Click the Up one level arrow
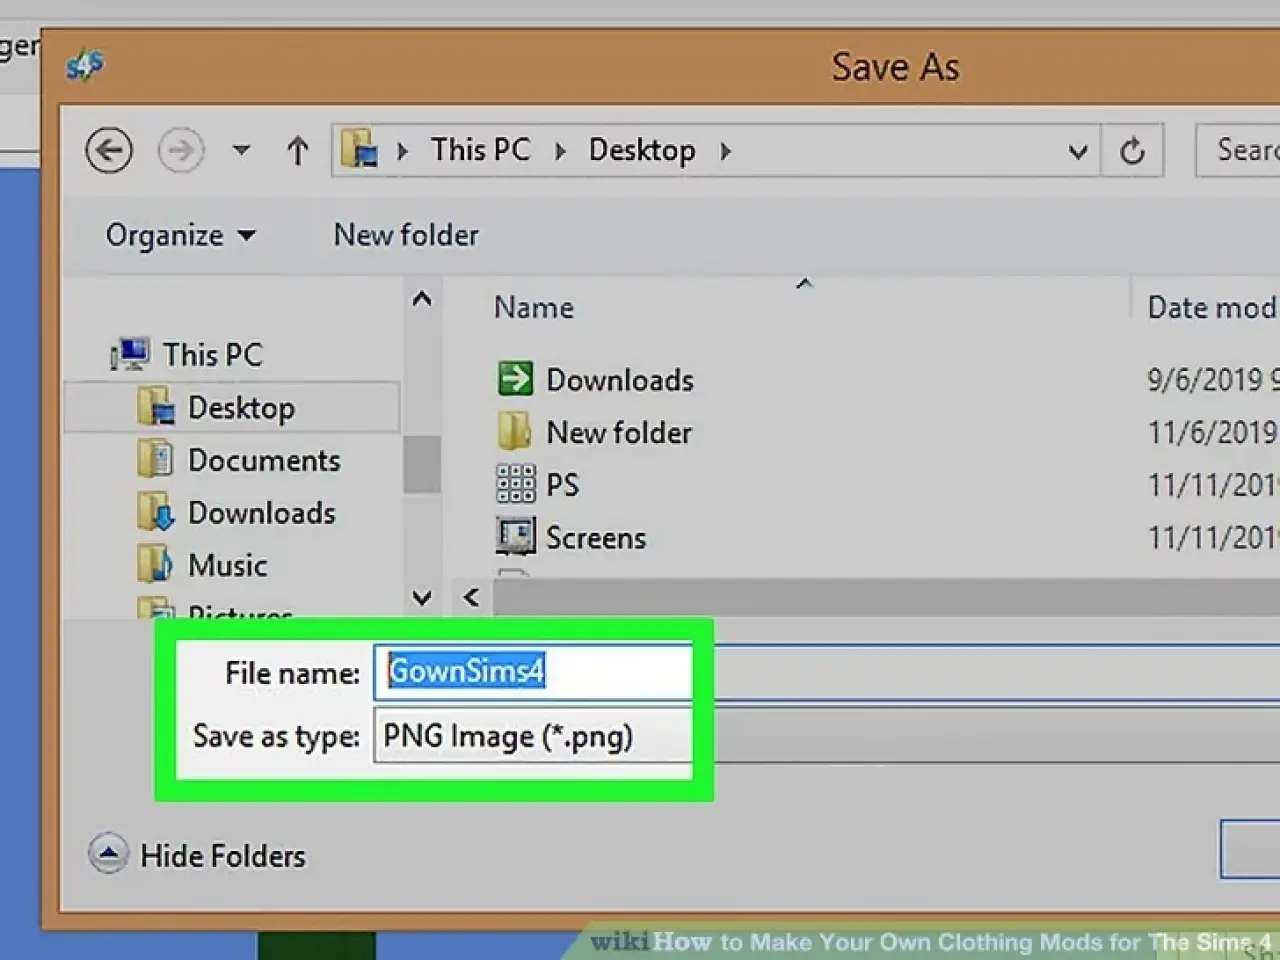Image resolution: width=1280 pixels, height=960 pixels. point(297,151)
